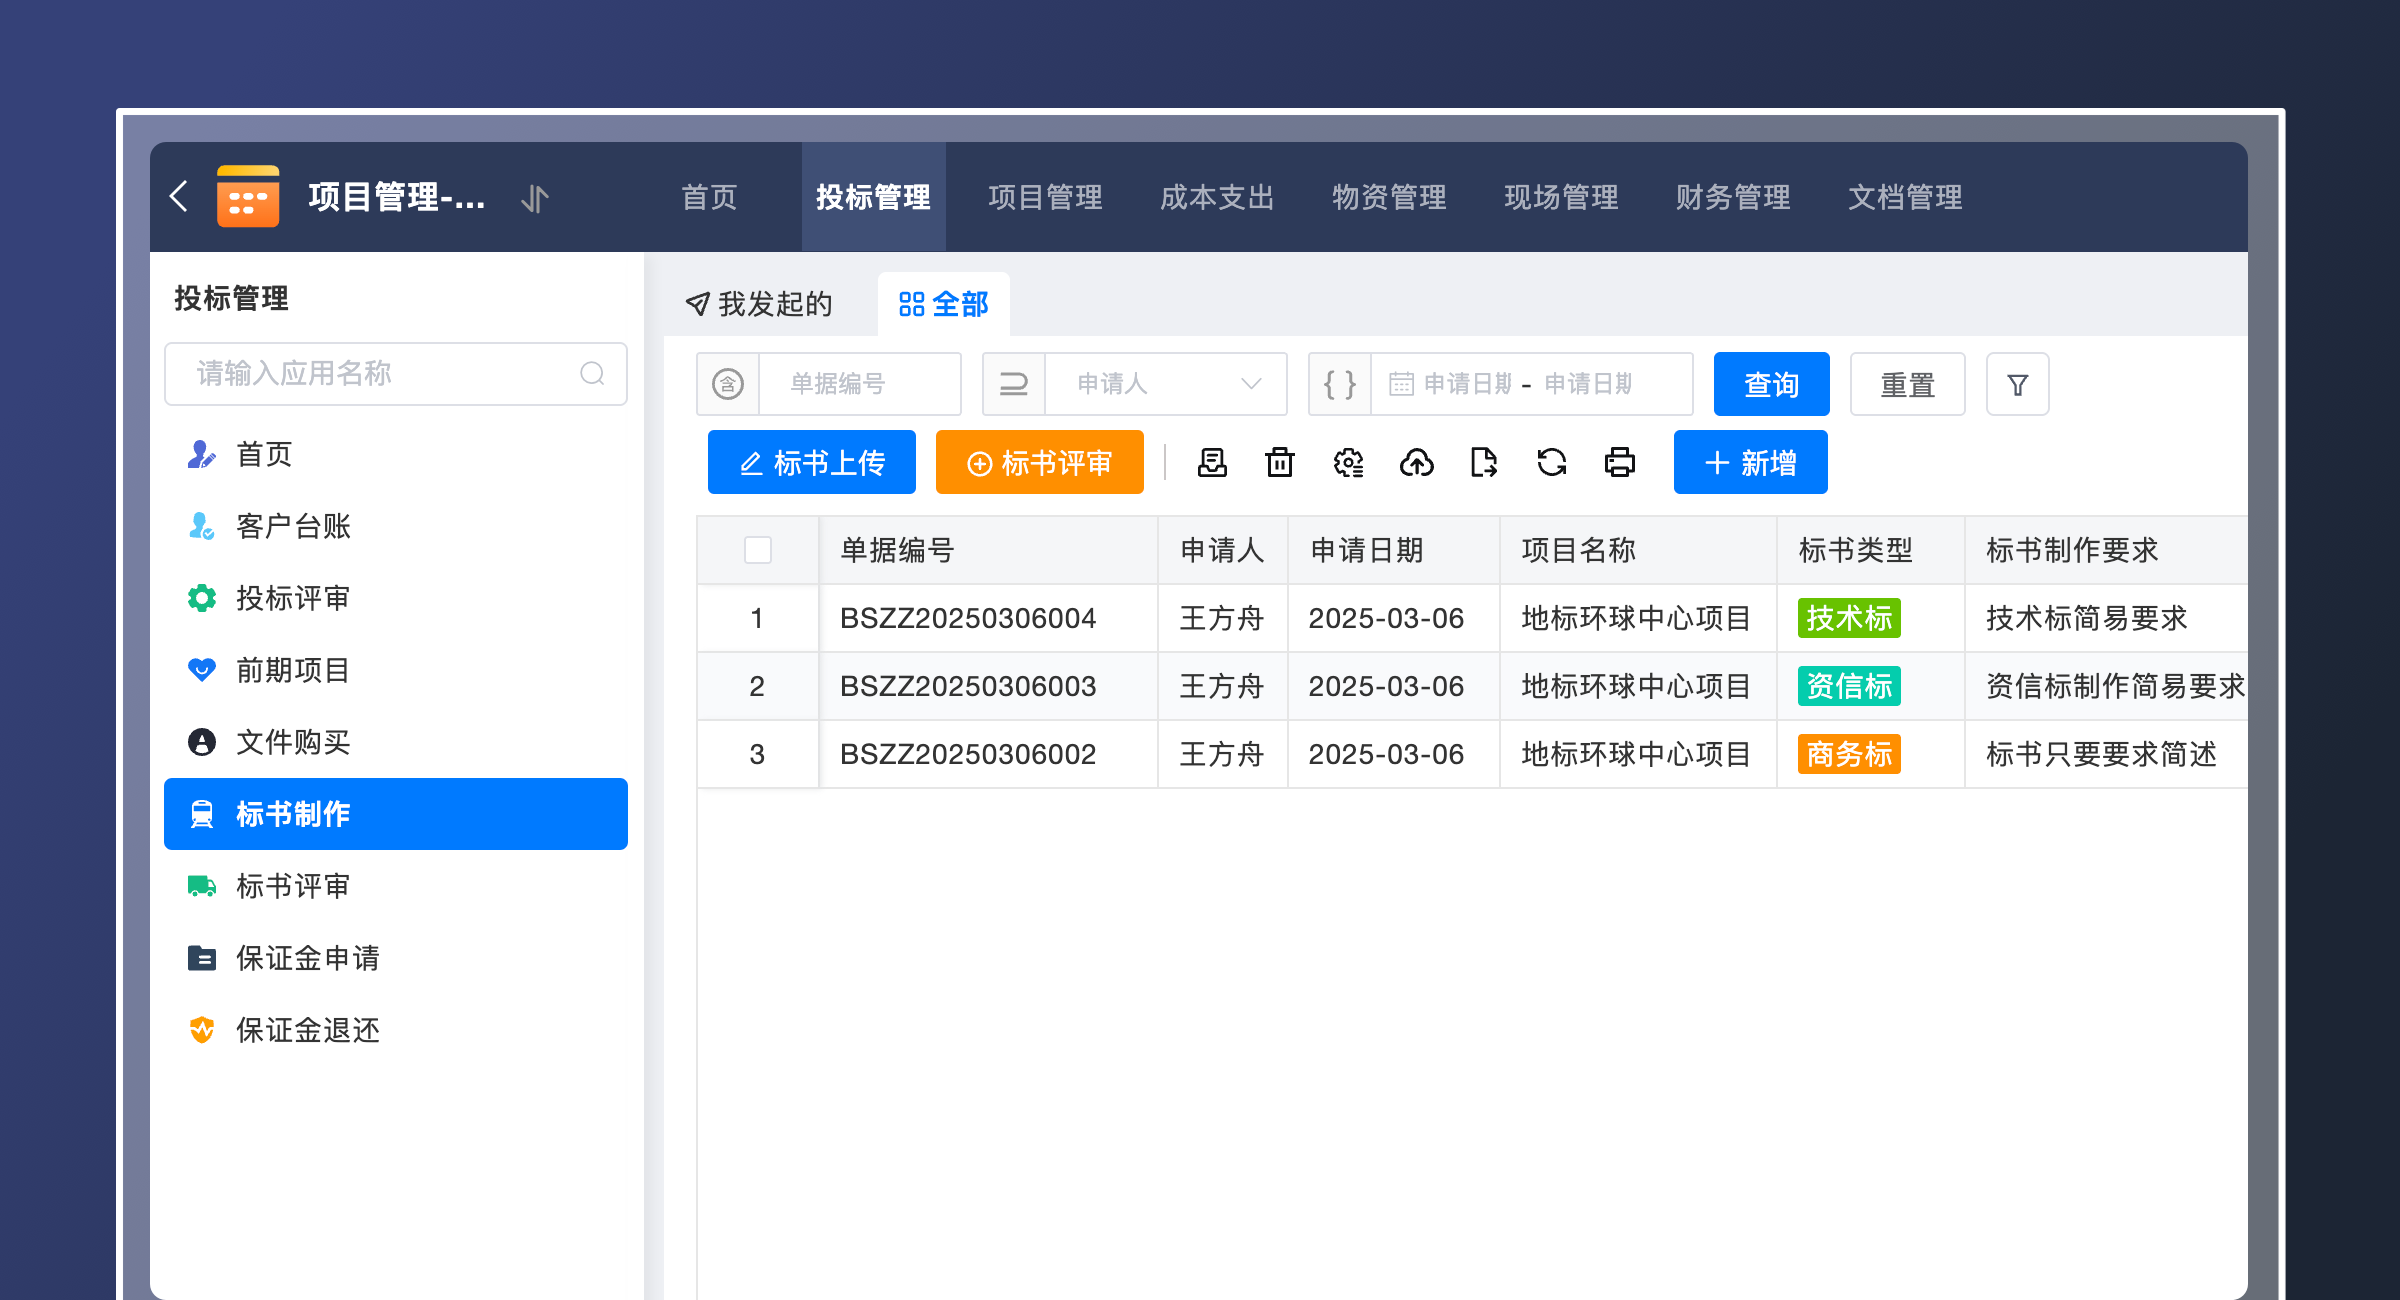Screen dimensions: 2400x1300
Task: Click the refresh icon in toolbar
Action: [1551, 463]
